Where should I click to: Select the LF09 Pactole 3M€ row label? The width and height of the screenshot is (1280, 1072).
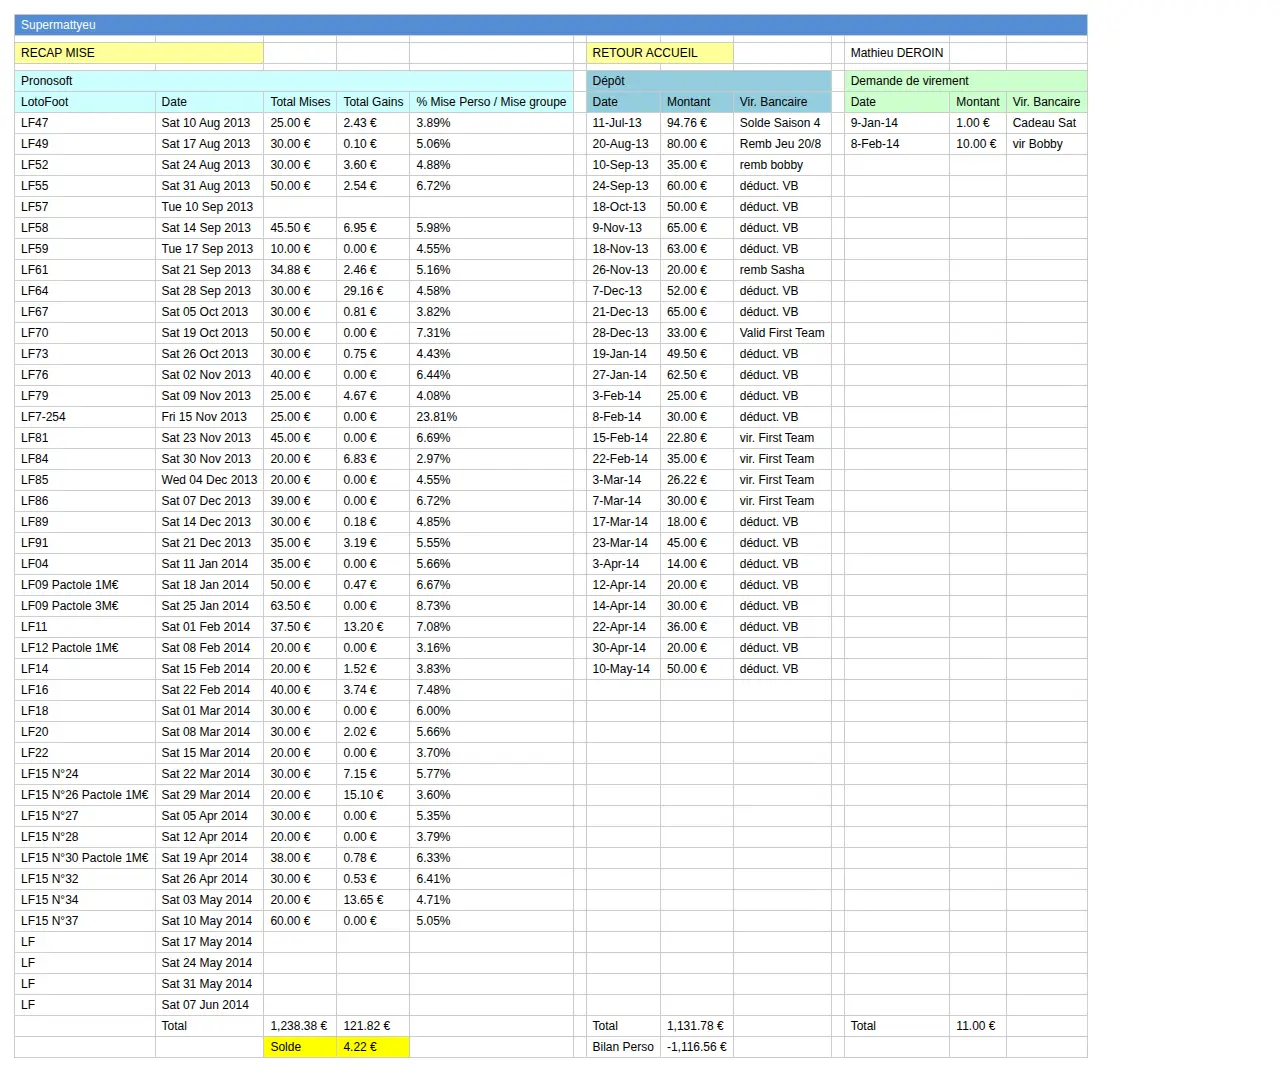pyautogui.click(x=85, y=606)
